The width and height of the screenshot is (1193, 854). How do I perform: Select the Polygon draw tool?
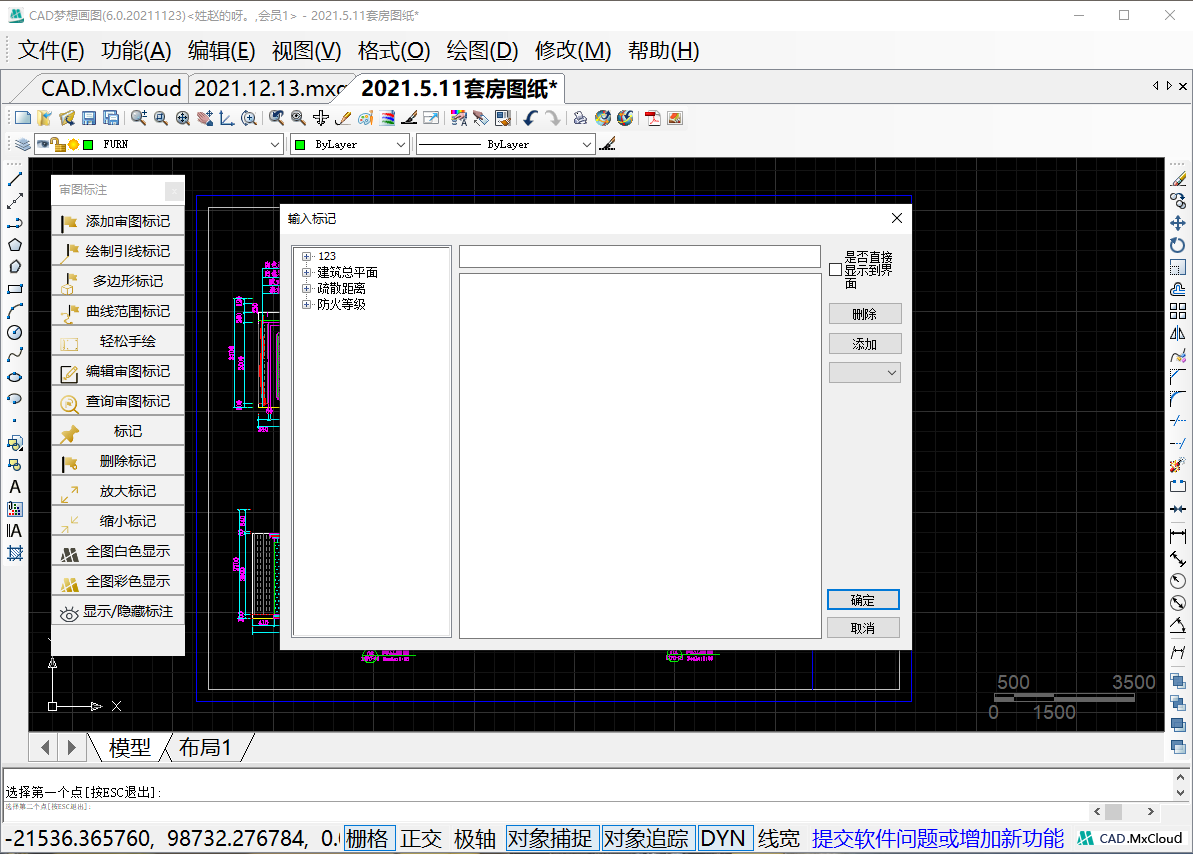14,245
